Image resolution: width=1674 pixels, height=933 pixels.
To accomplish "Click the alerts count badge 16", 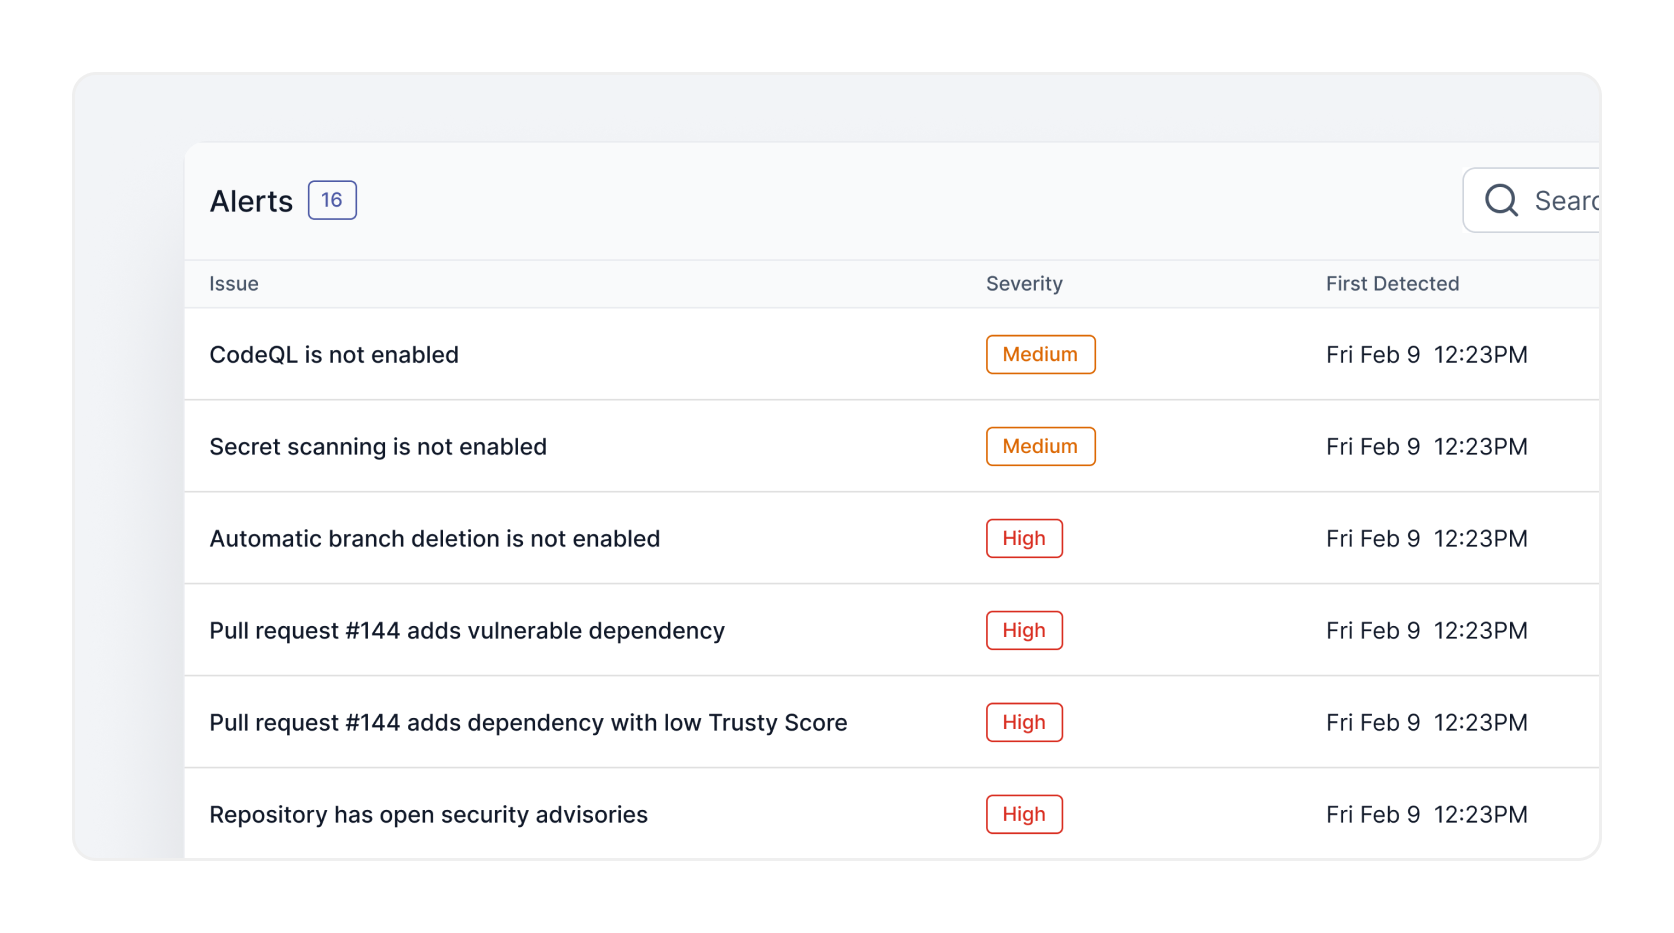I will [x=332, y=200].
